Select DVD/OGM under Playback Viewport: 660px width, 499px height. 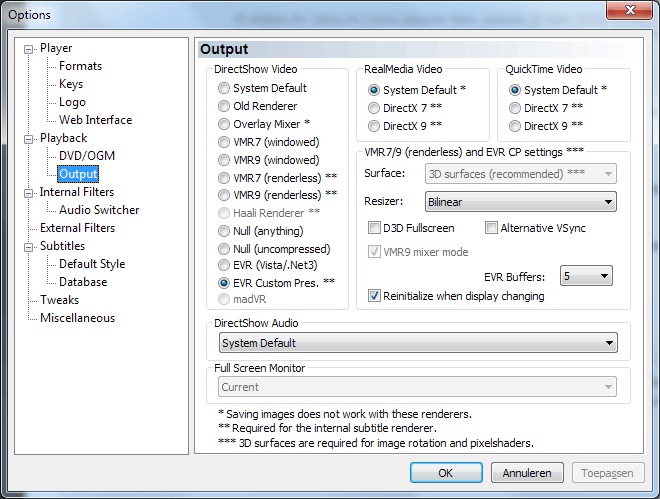pos(87,156)
